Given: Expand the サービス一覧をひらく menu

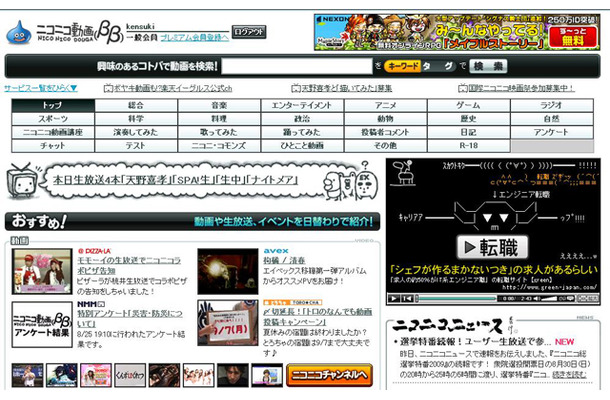Looking at the screenshot, I should coord(41,88).
